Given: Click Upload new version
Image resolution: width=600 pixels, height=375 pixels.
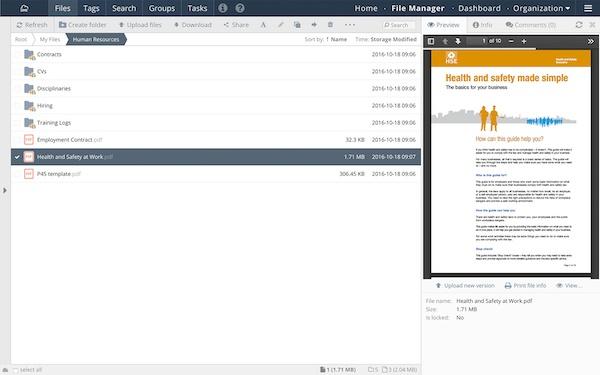Looking at the screenshot, I should pyautogui.click(x=465, y=285).
